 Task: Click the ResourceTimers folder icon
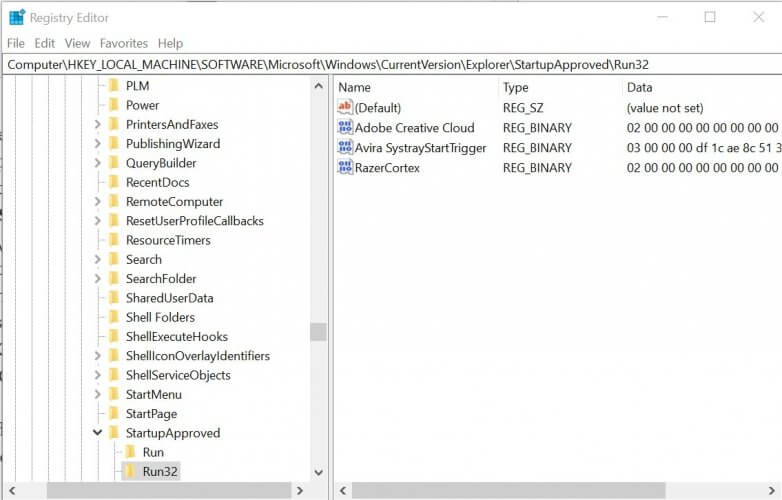pos(114,240)
